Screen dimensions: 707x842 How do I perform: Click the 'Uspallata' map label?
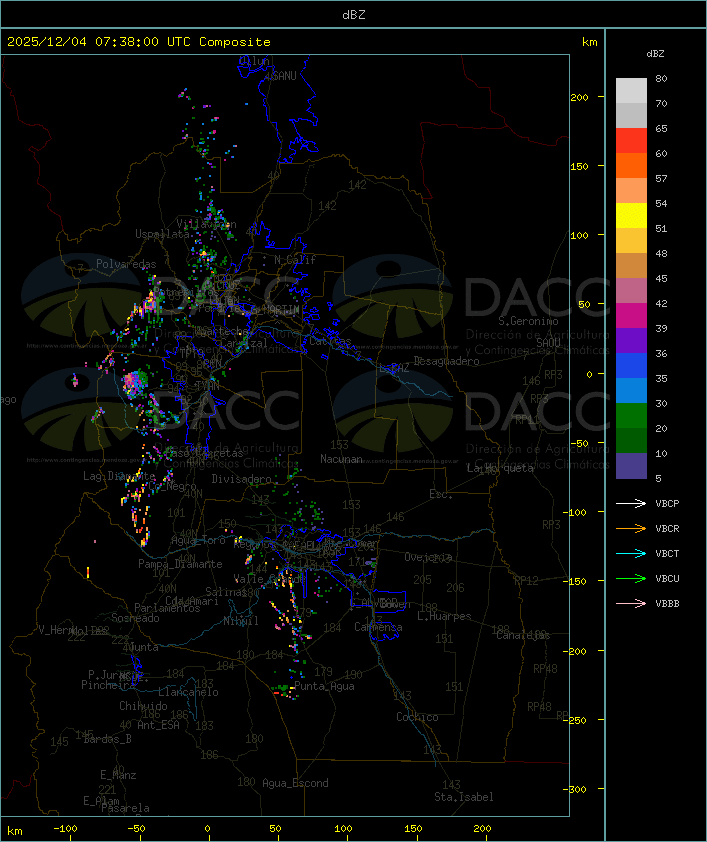pos(162,234)
